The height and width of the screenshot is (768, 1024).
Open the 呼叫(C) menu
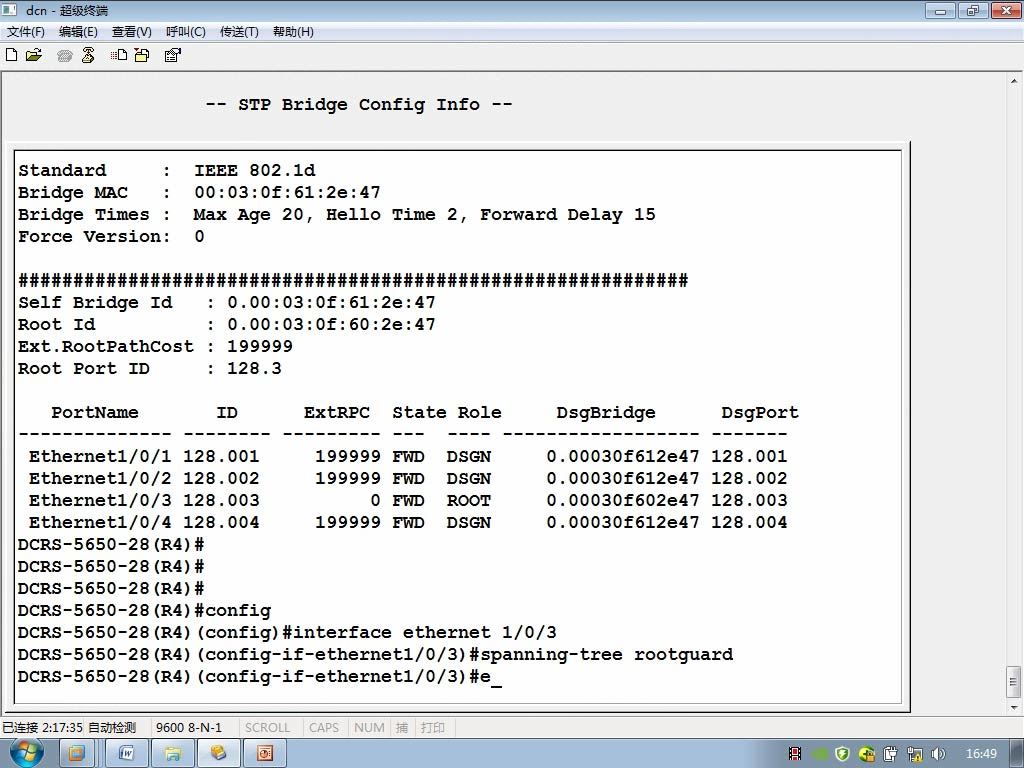point(185,32)
